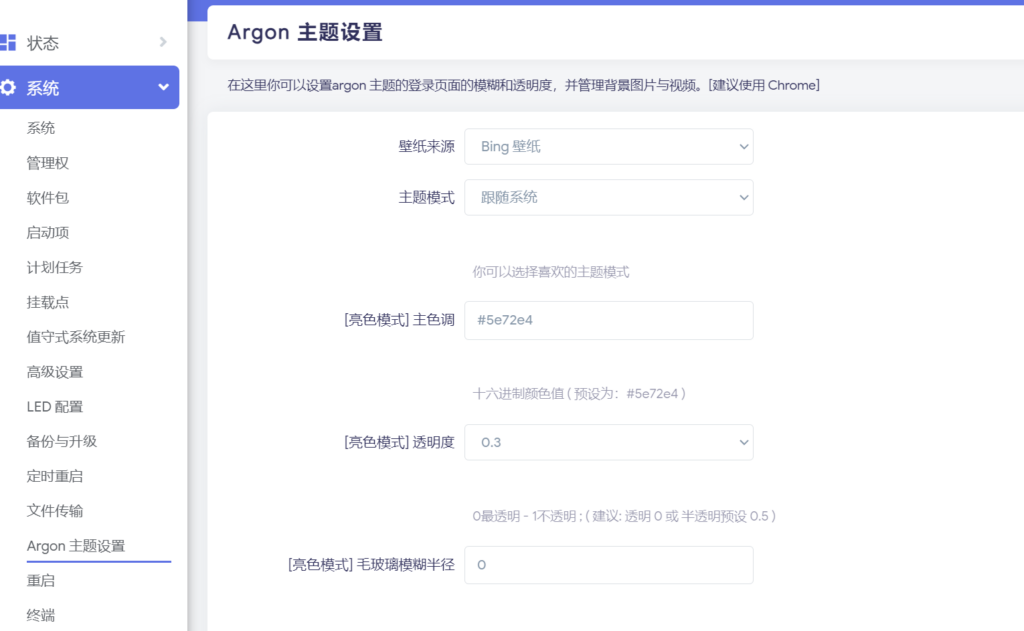Open the [亮色模式] 透明度 dropdown

609,442
